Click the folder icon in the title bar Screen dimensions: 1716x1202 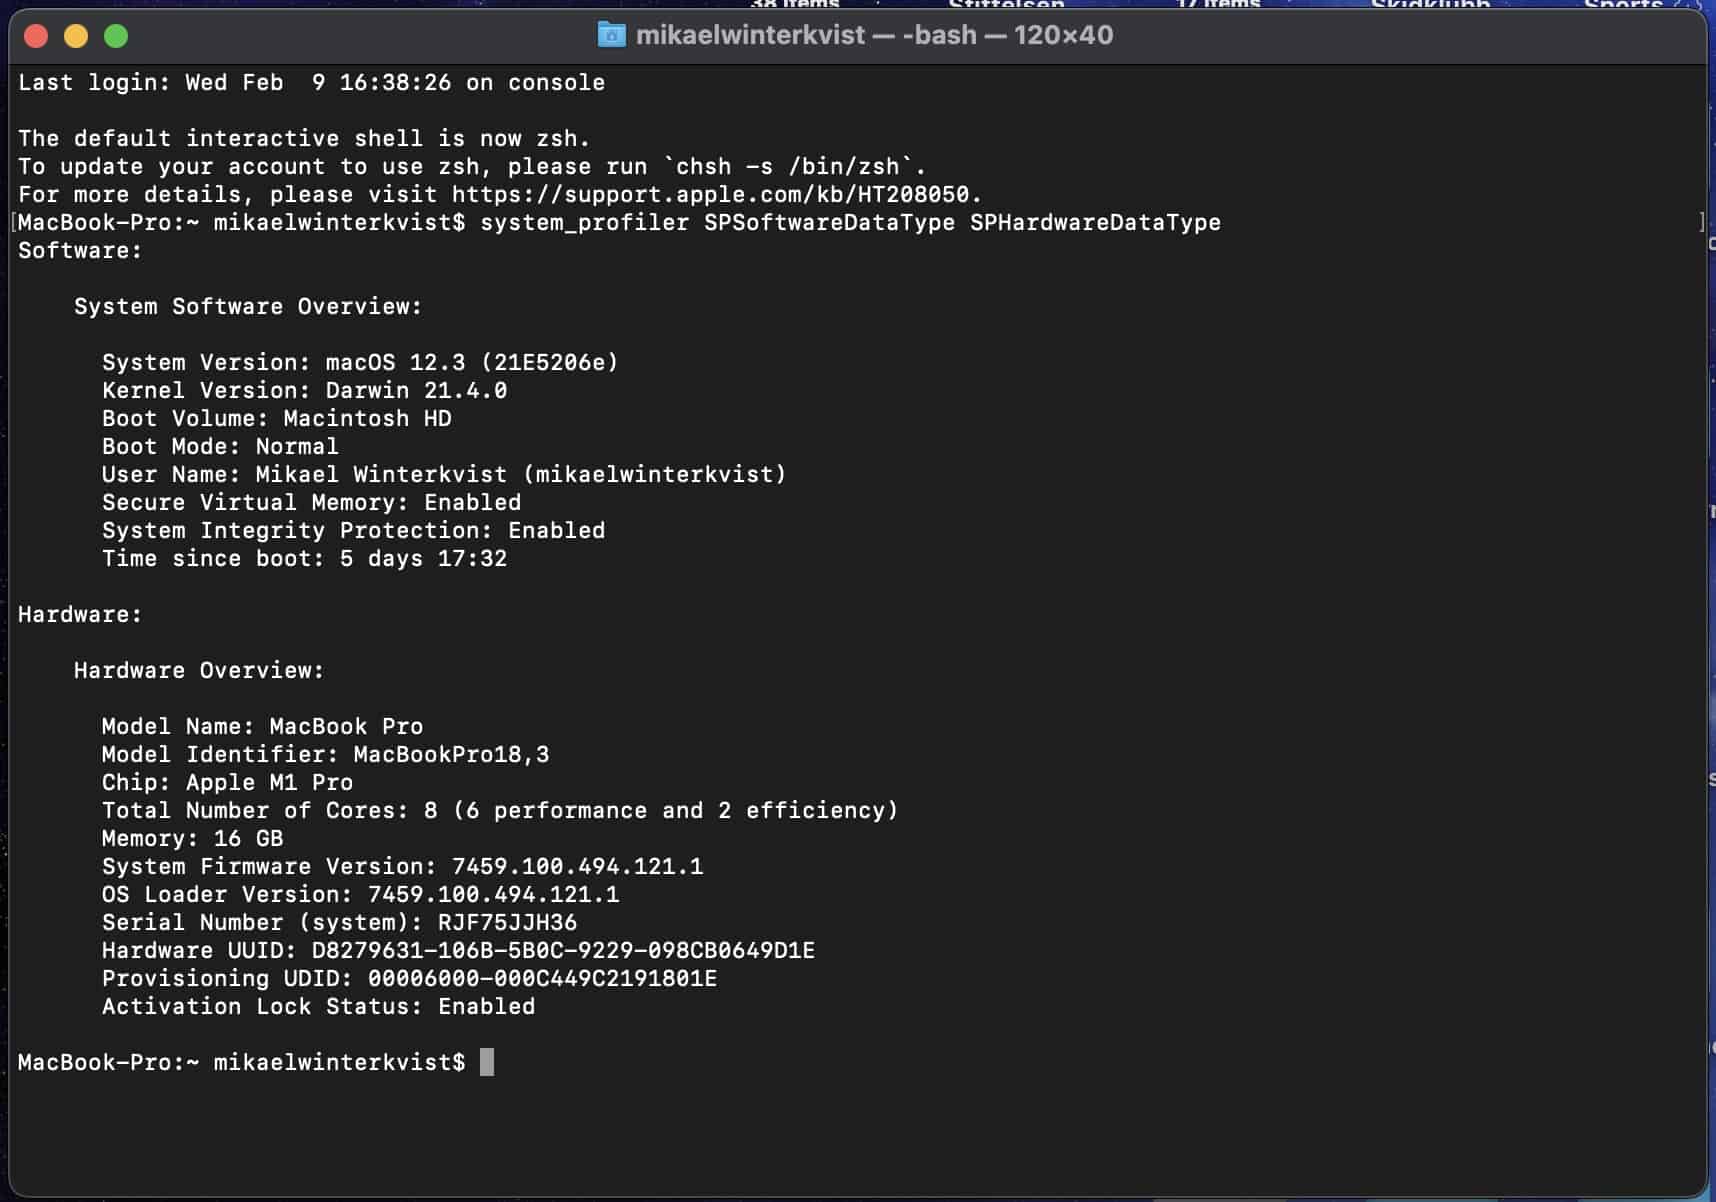[611, 35]
